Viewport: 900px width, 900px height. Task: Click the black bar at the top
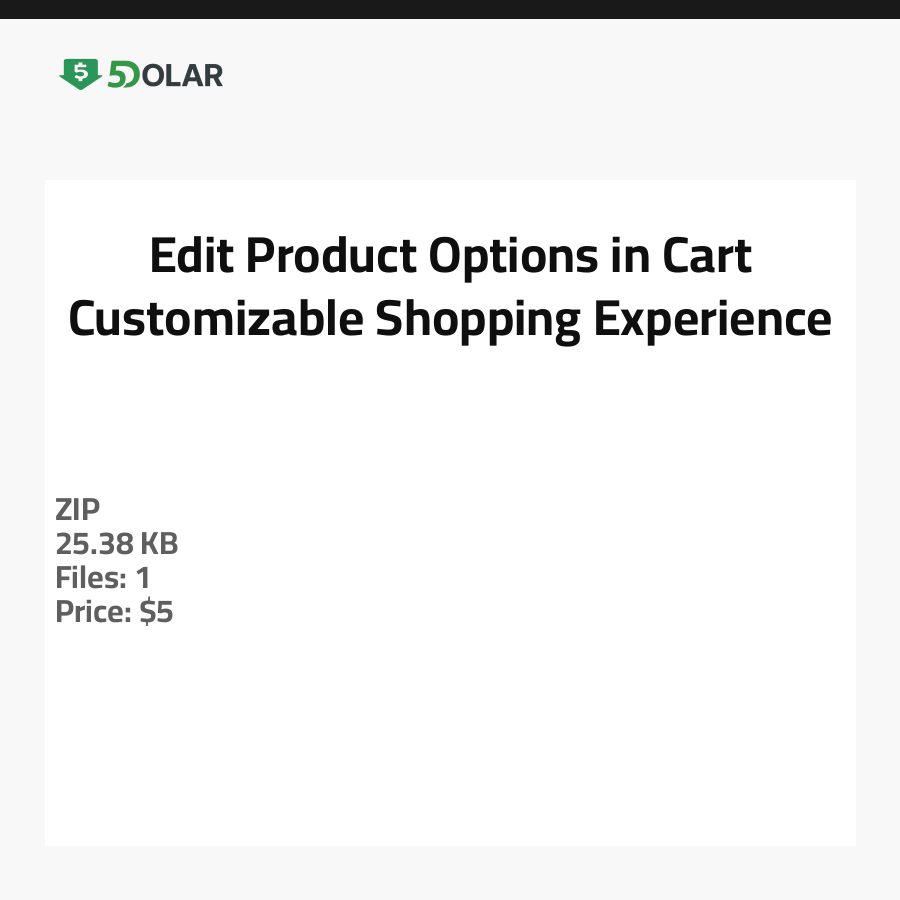point(450,9)
